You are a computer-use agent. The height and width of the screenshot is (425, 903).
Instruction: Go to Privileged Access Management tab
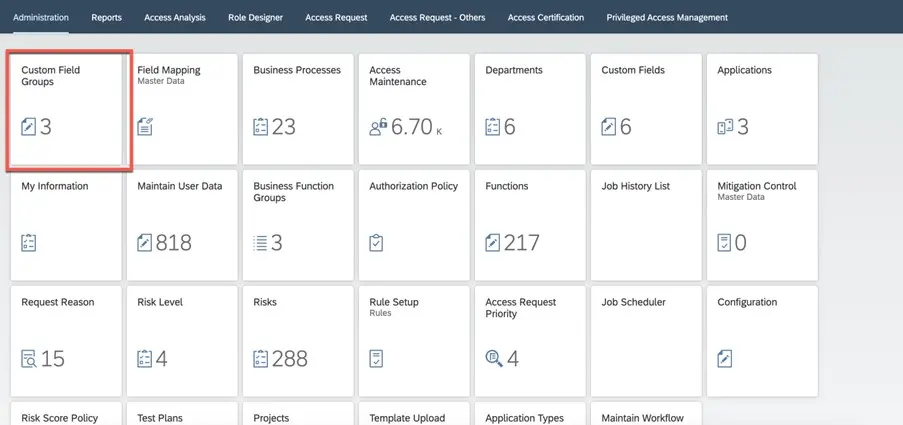click(666, 17)
